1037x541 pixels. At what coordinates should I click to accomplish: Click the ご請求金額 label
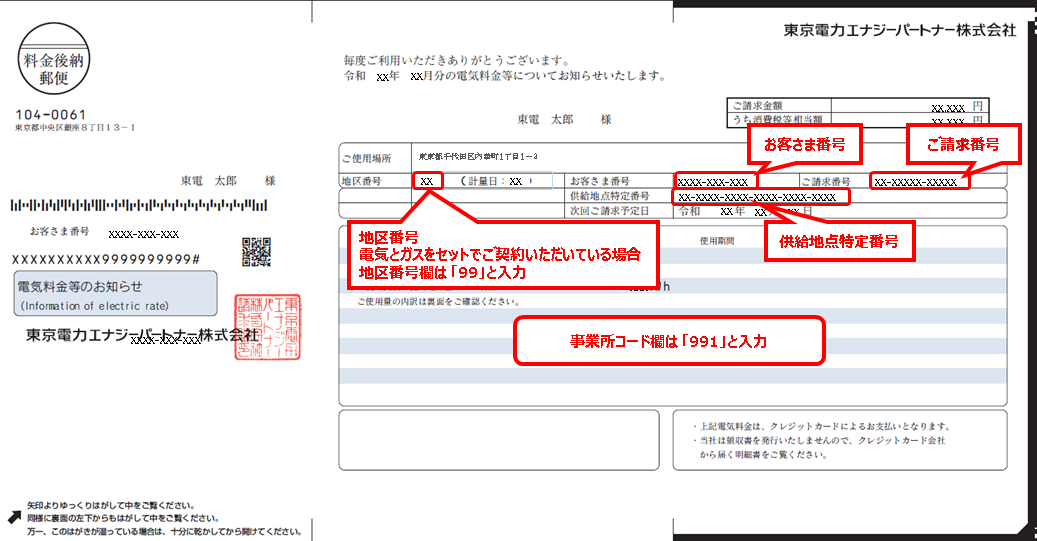click(758, 106)
